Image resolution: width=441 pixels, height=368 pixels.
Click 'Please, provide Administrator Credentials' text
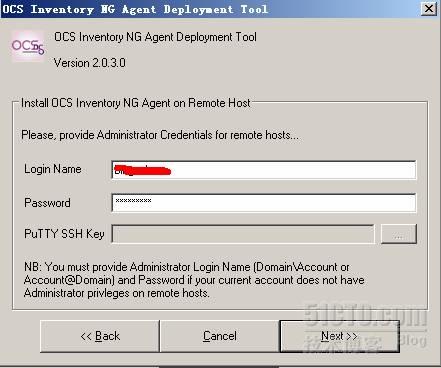160,135
